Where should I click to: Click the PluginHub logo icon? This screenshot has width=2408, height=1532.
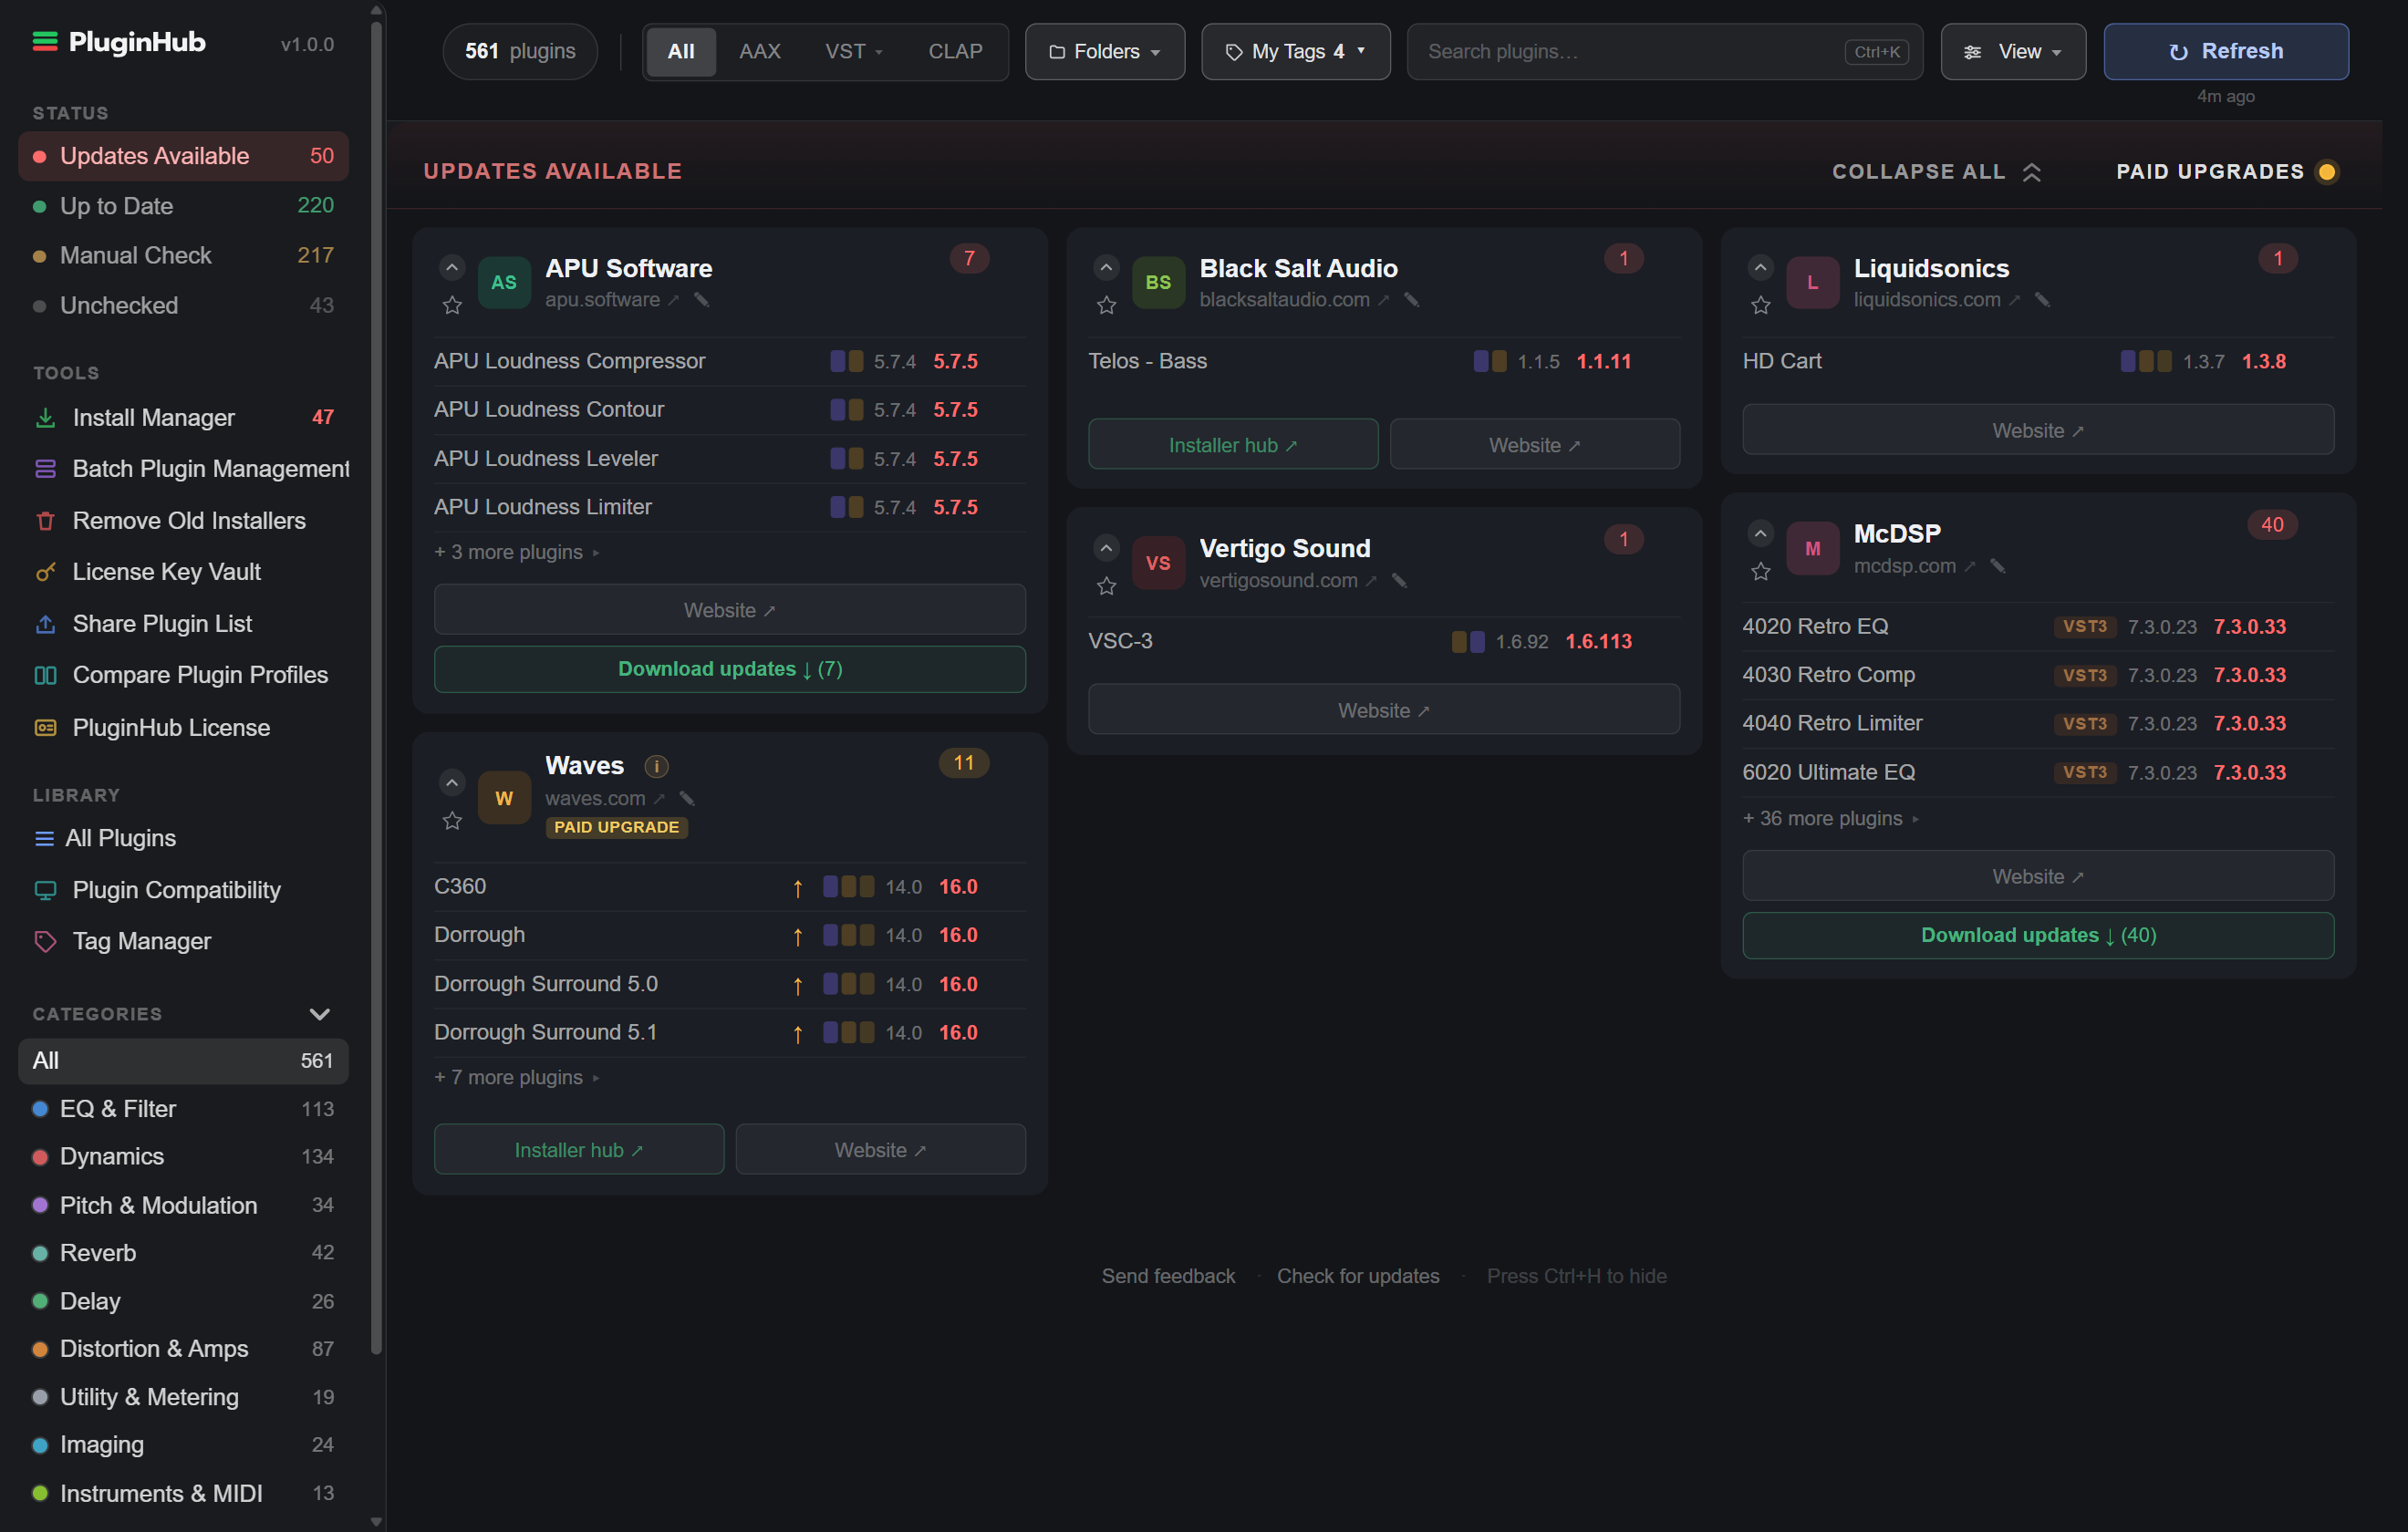(45, 41)
